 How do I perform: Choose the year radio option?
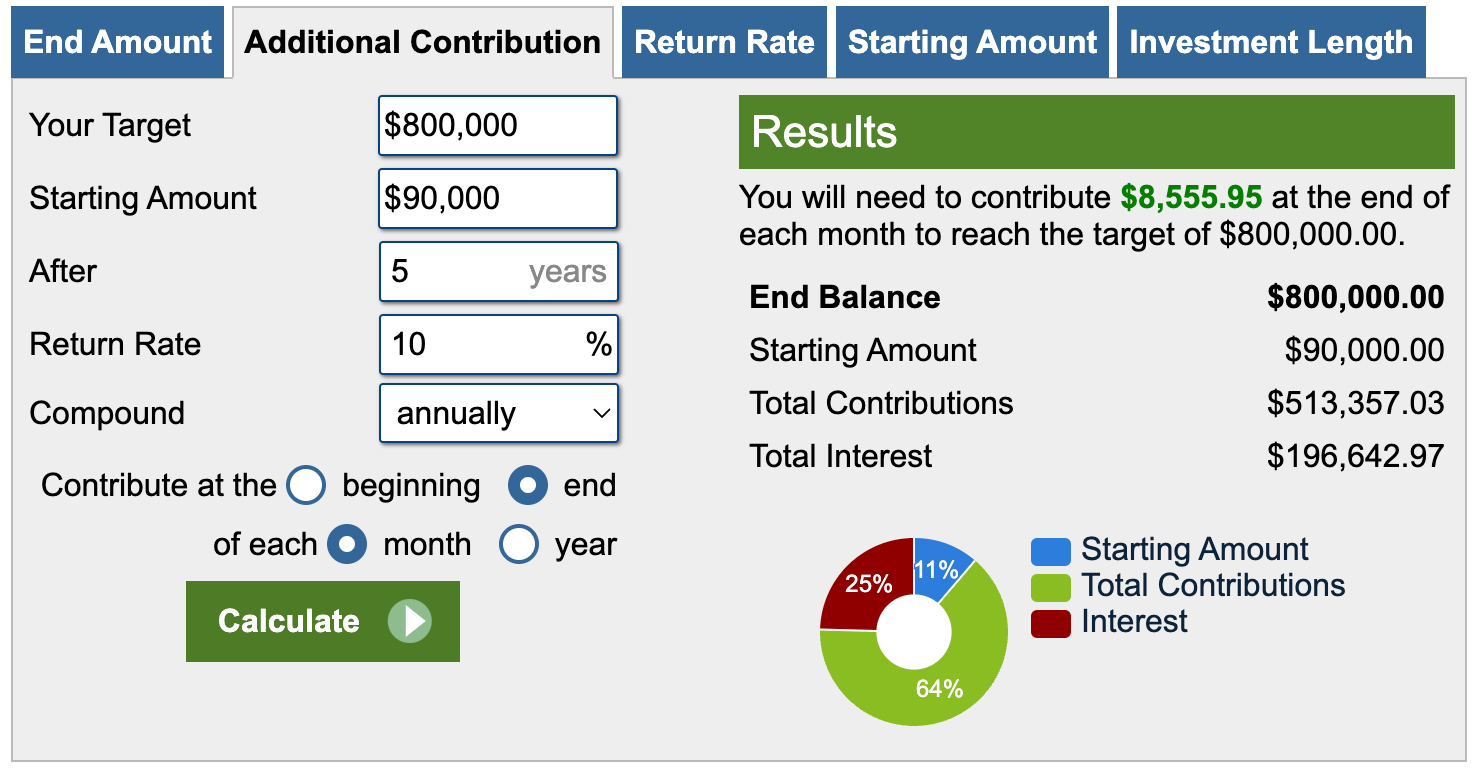click(x=519, y=545)
